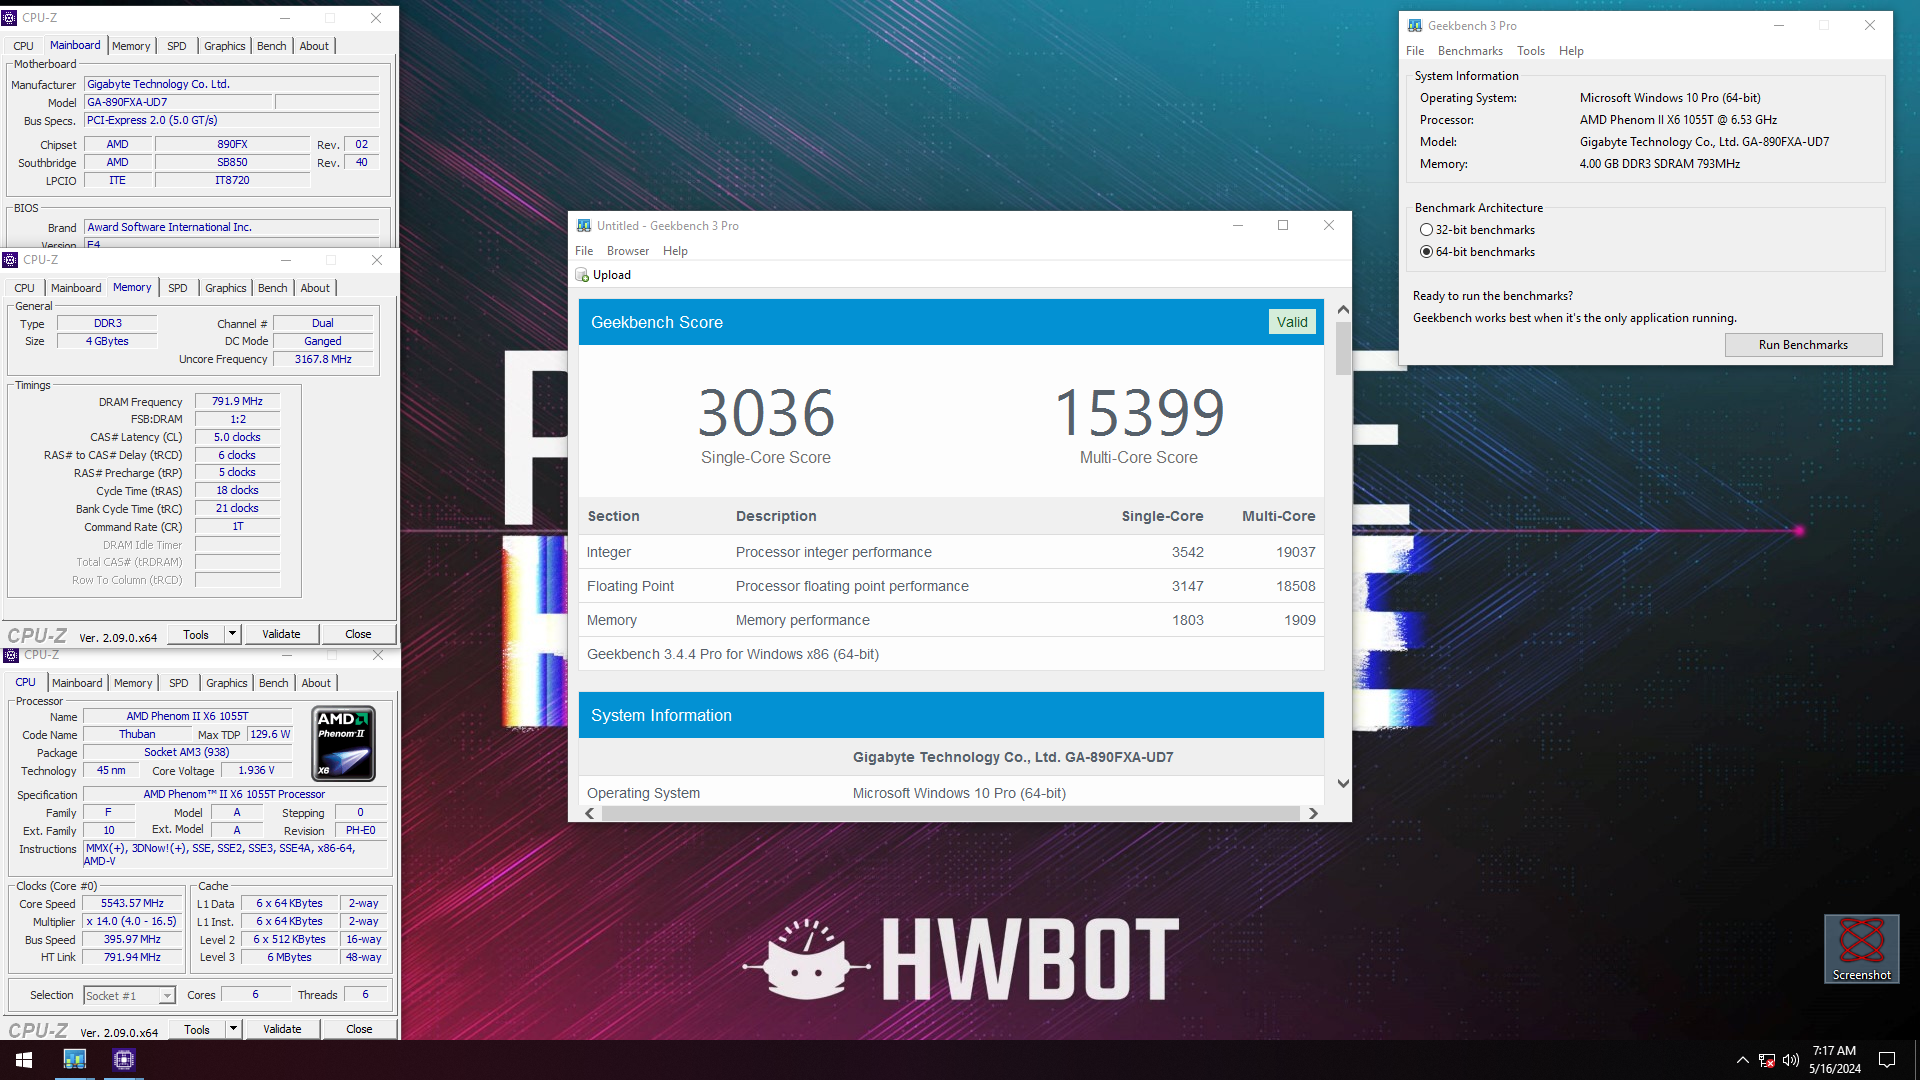Click the AMD Phenom II processor logo
The width and height of the screenshot is (1920, 1080).
[x=344, y=743]
